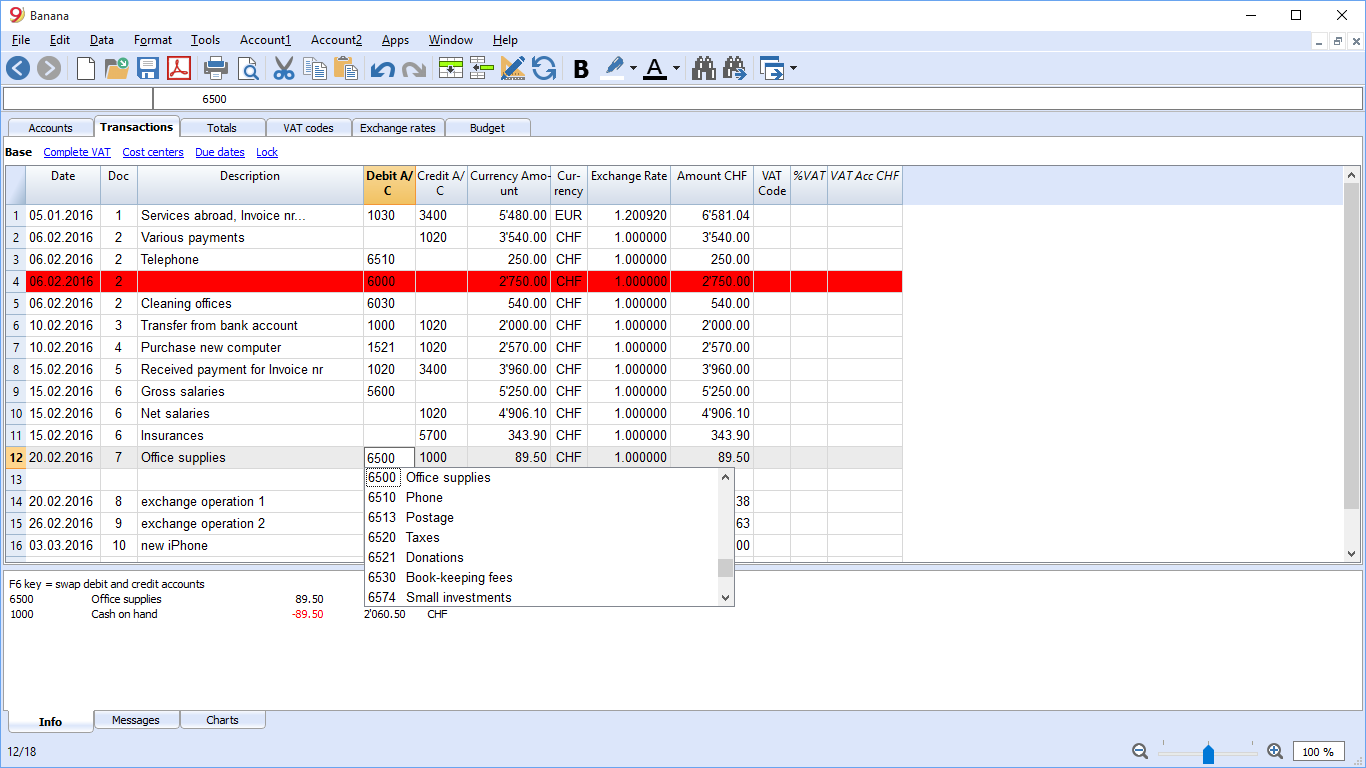Viewport: 1366px width, 768px height.
Task: Open print preview with magnifier icon
Action: coord(246,68)
